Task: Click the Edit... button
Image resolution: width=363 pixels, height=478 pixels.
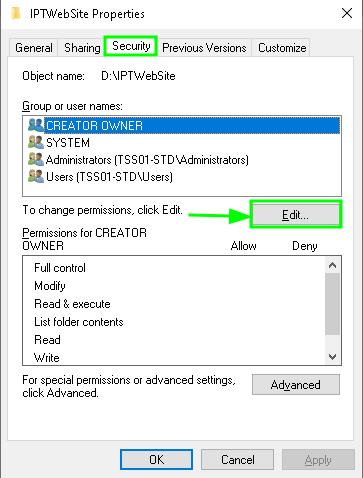Action: tap(296, 214)
